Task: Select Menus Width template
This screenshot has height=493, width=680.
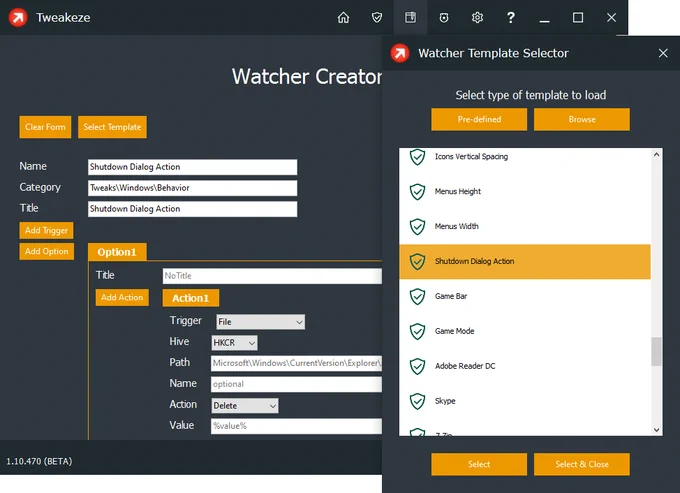Action: [525, 226]
